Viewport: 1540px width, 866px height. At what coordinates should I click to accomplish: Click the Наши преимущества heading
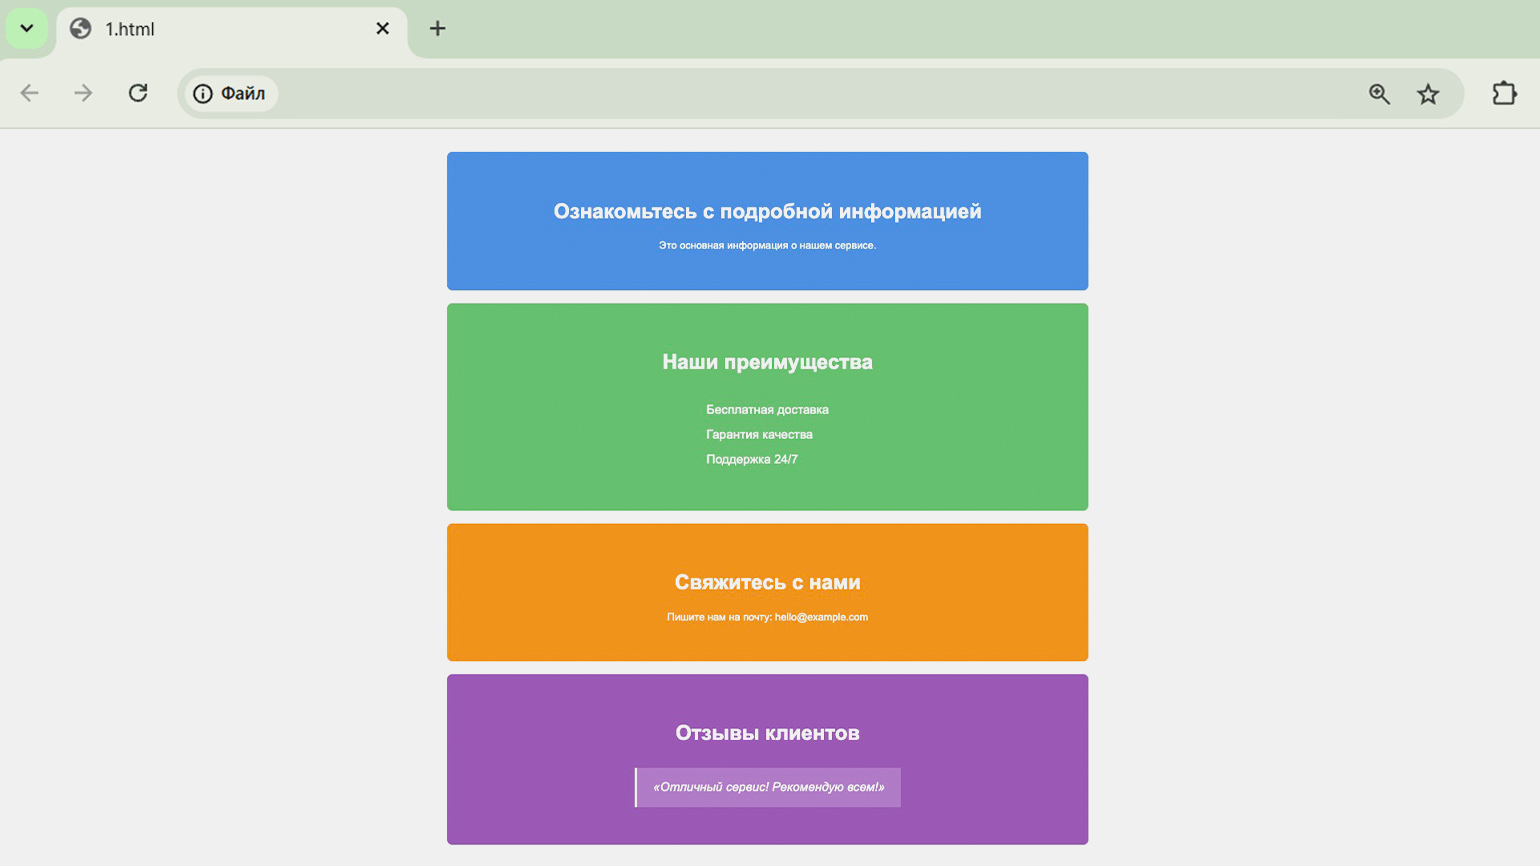click(x=767, y=362)
